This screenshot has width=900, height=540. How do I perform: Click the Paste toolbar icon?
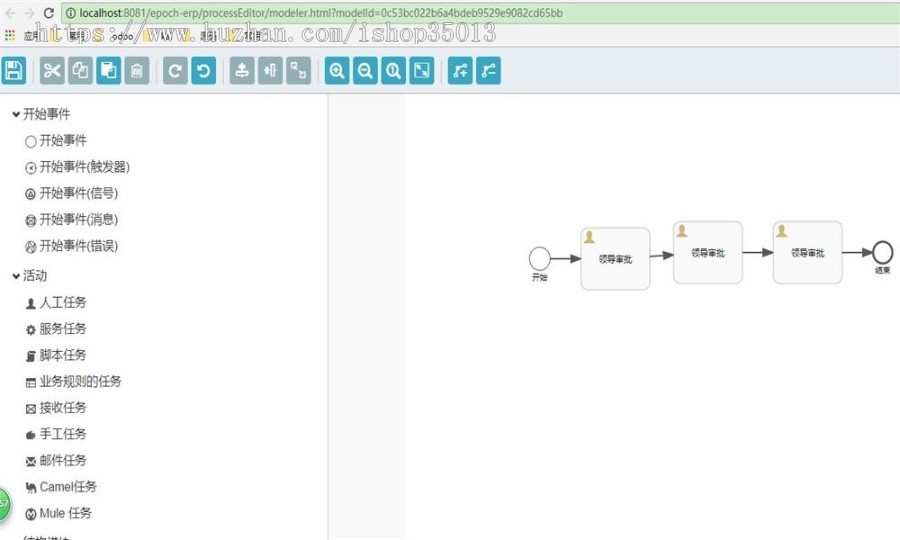[108, 71]
